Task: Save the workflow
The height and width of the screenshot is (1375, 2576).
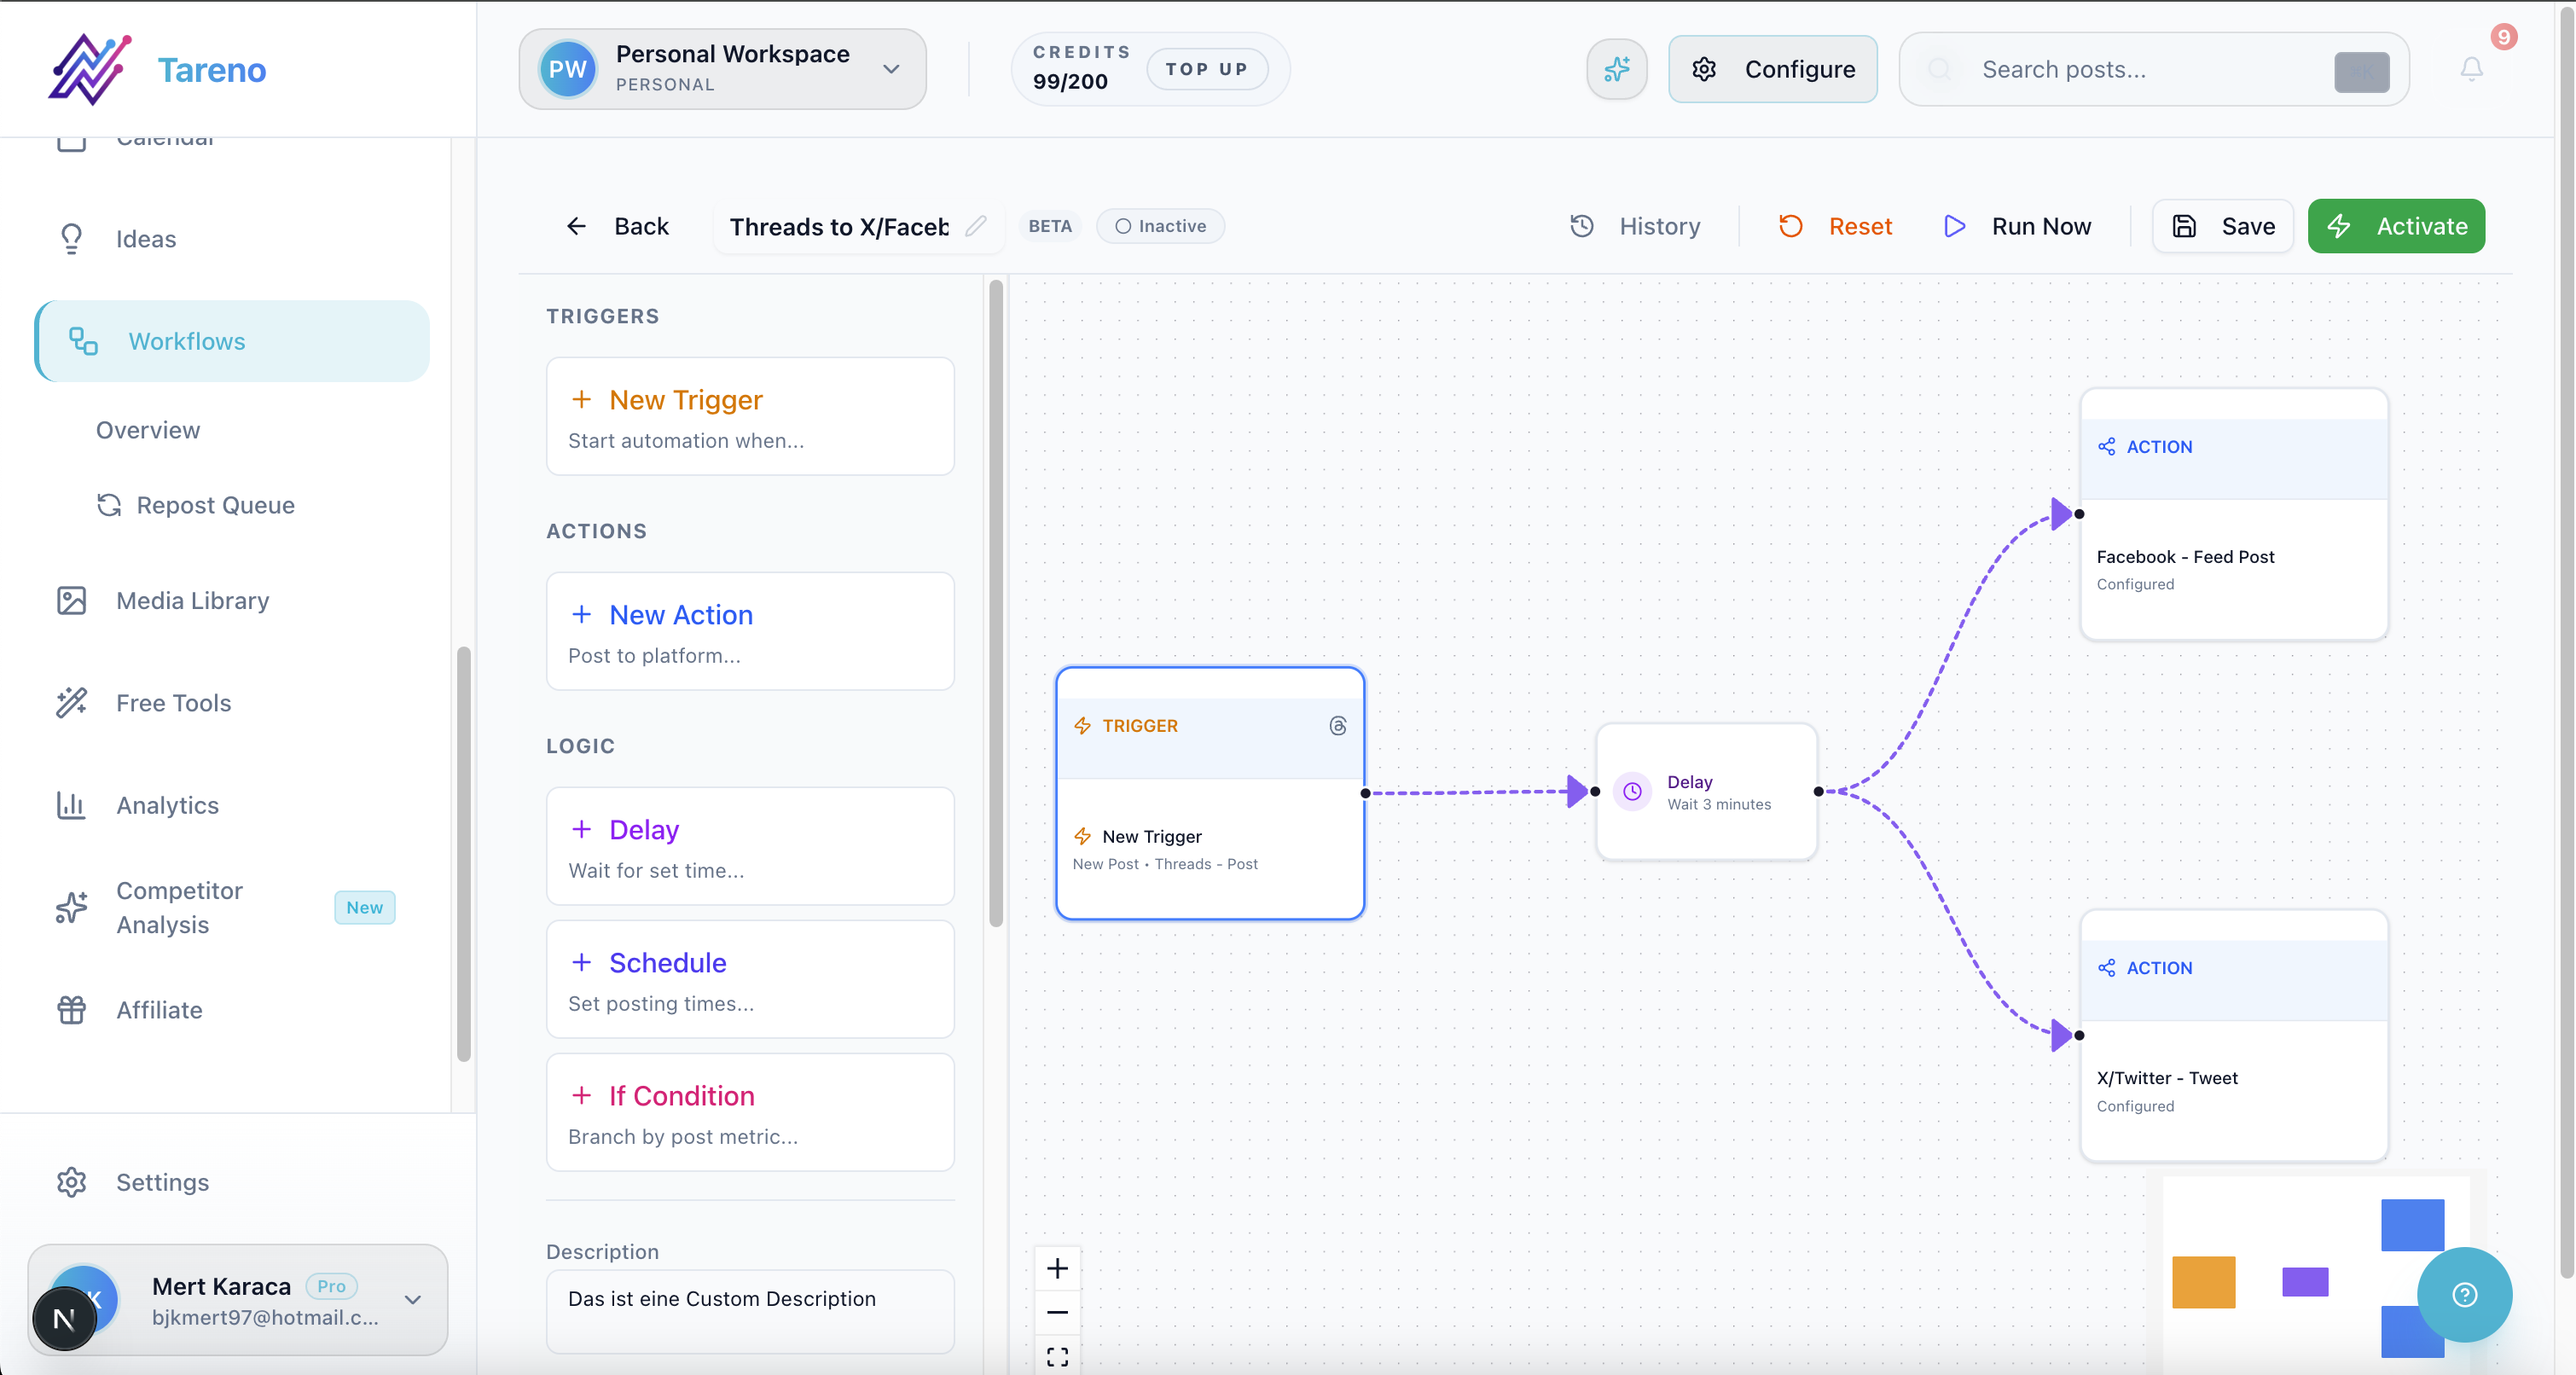Action: pyautogui.click(x=2223, y=226)
